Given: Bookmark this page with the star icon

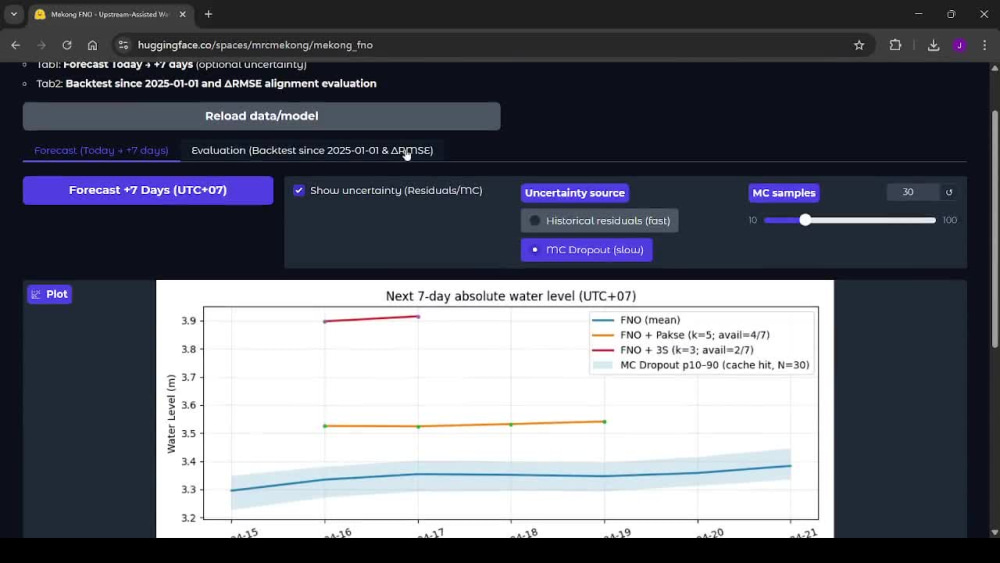Looking at the screenshot, I should click(859, 45).
